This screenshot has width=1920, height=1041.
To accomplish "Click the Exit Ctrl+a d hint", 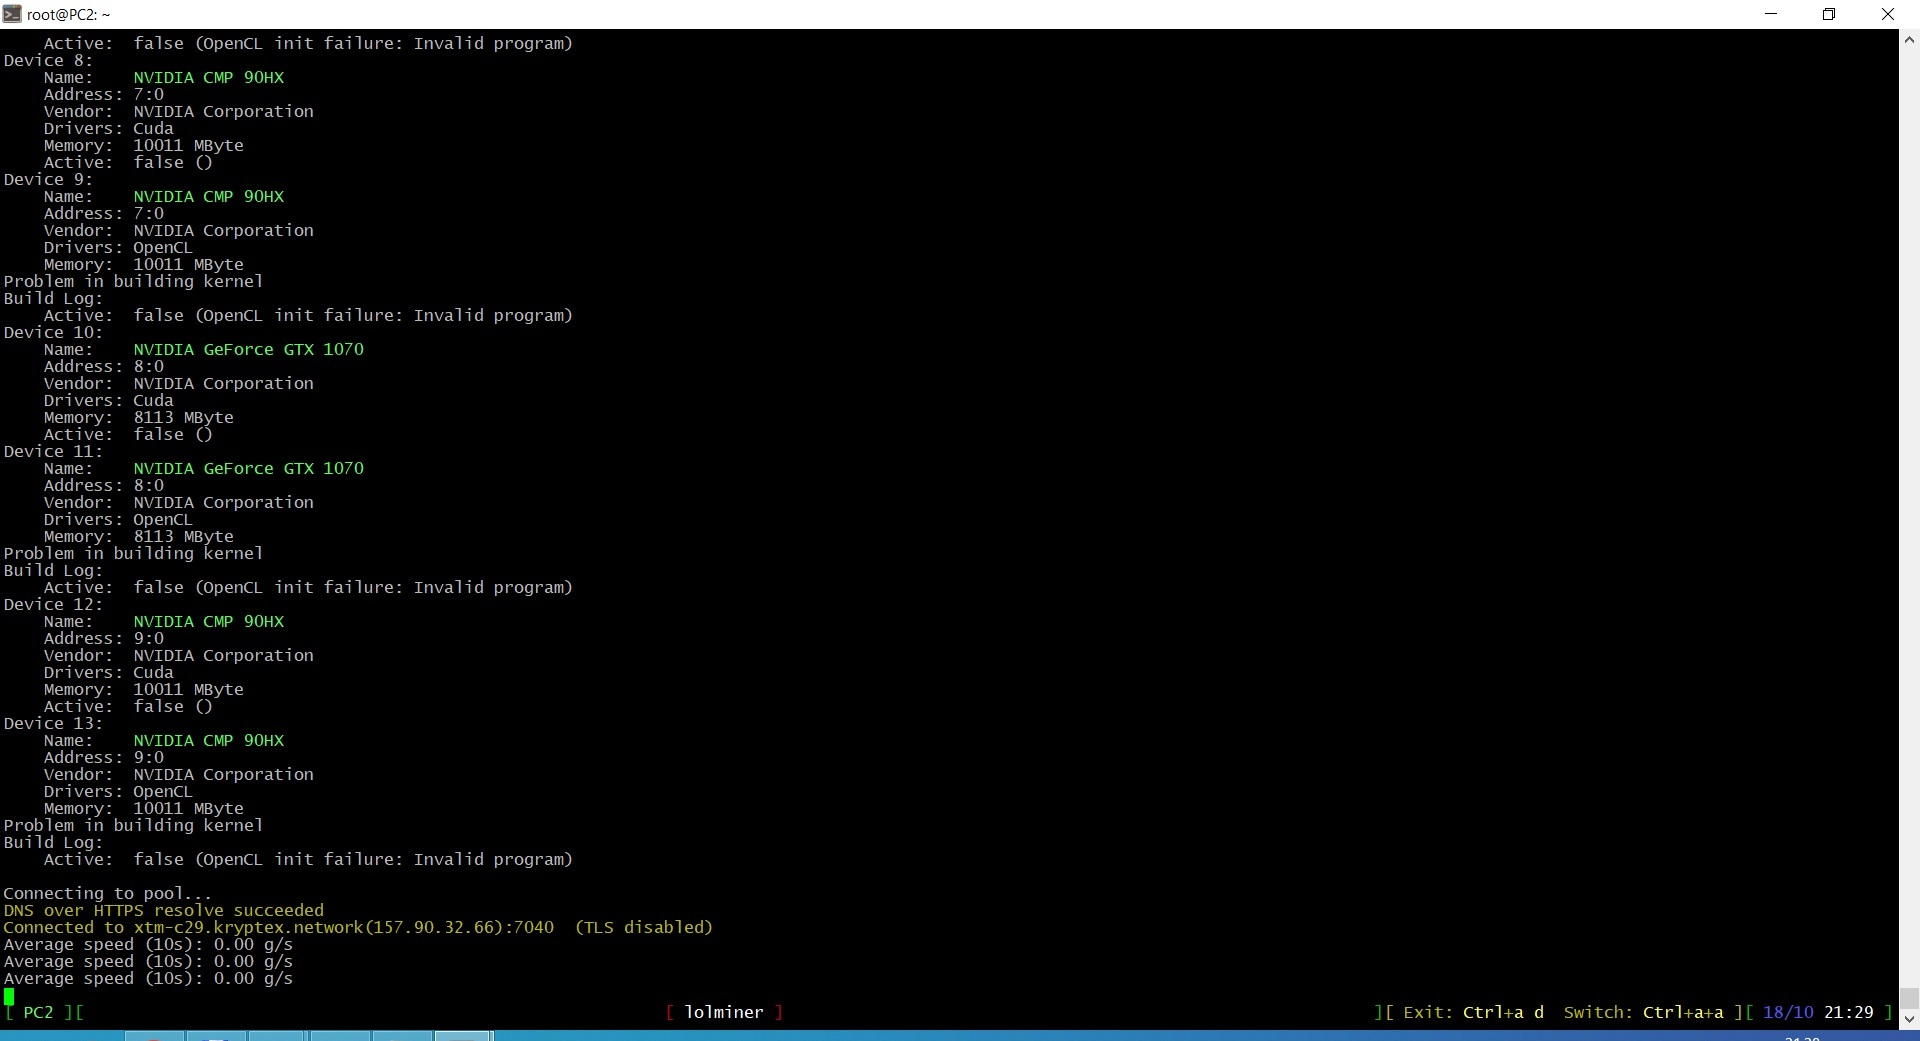I will point(1473,1012).
